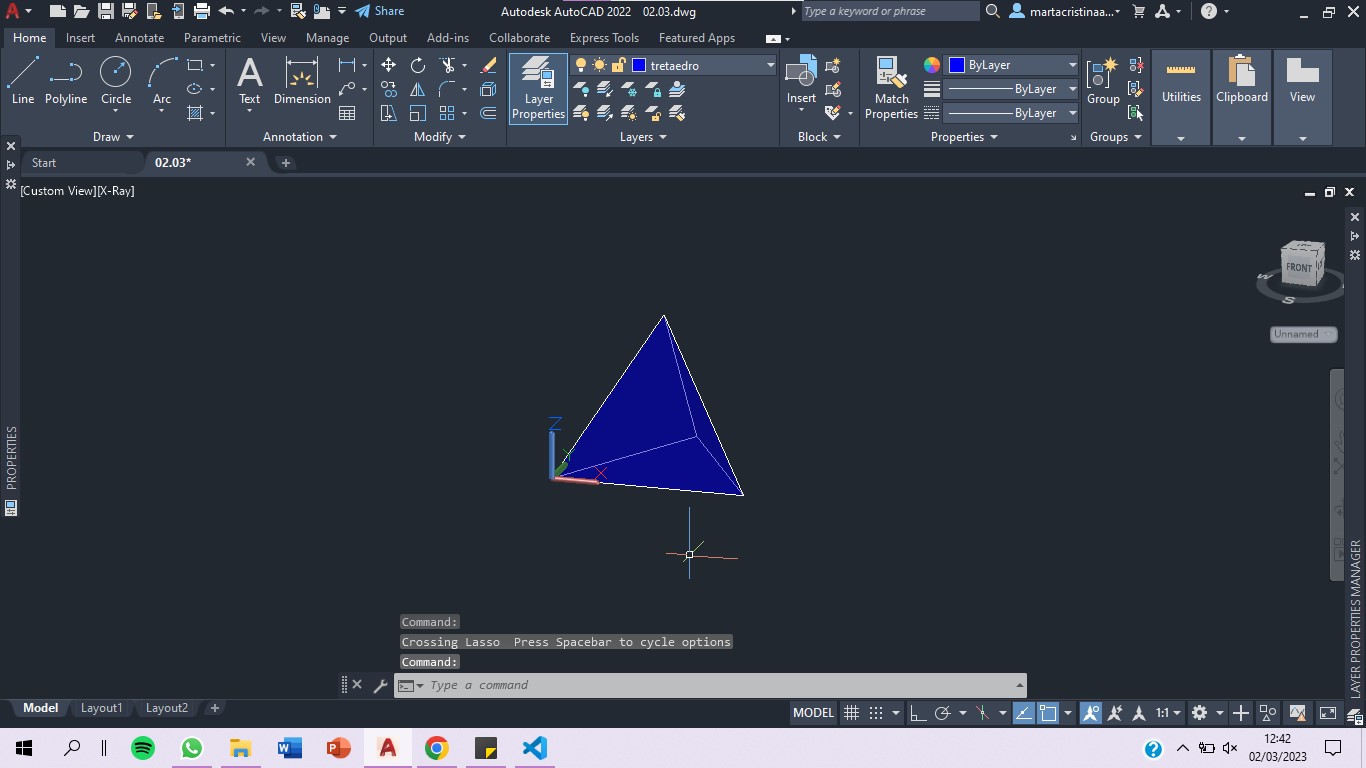The height and width of the screenshot is (768, 1366).
Task: Click the Insert block button
Action: point(801,81)
